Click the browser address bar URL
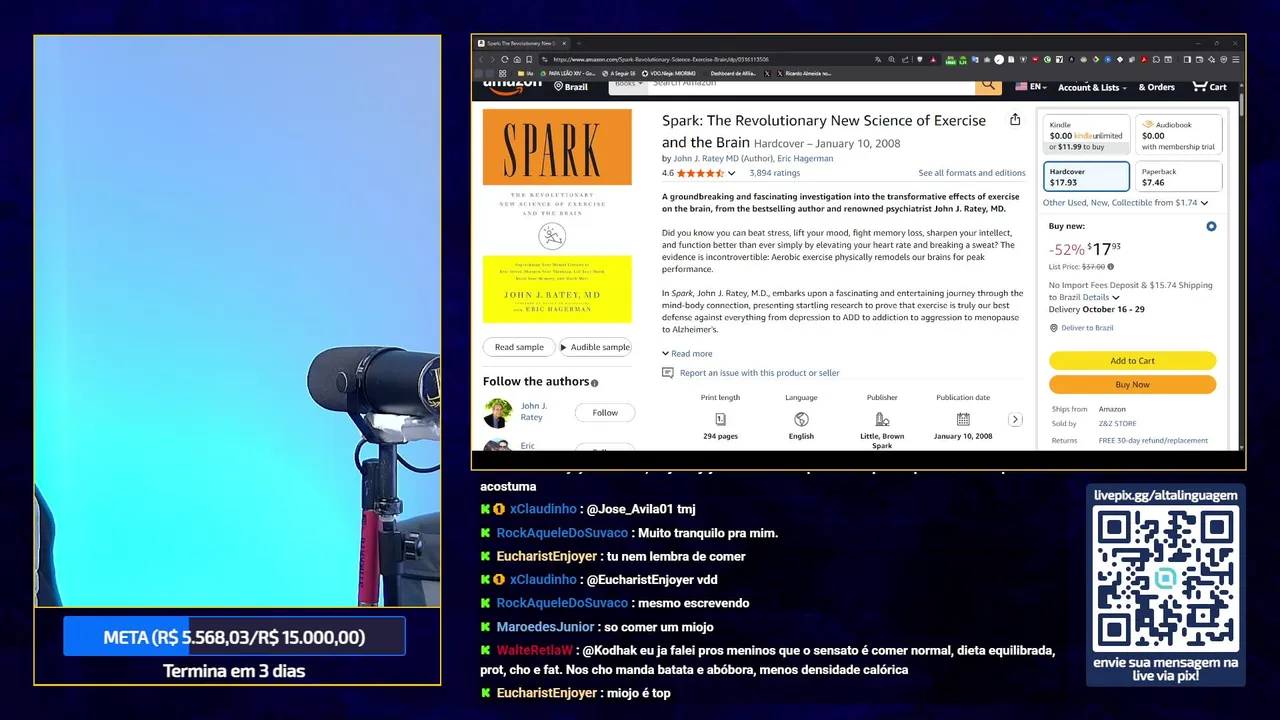The image size is (1280, 720). tap(661, 59)
